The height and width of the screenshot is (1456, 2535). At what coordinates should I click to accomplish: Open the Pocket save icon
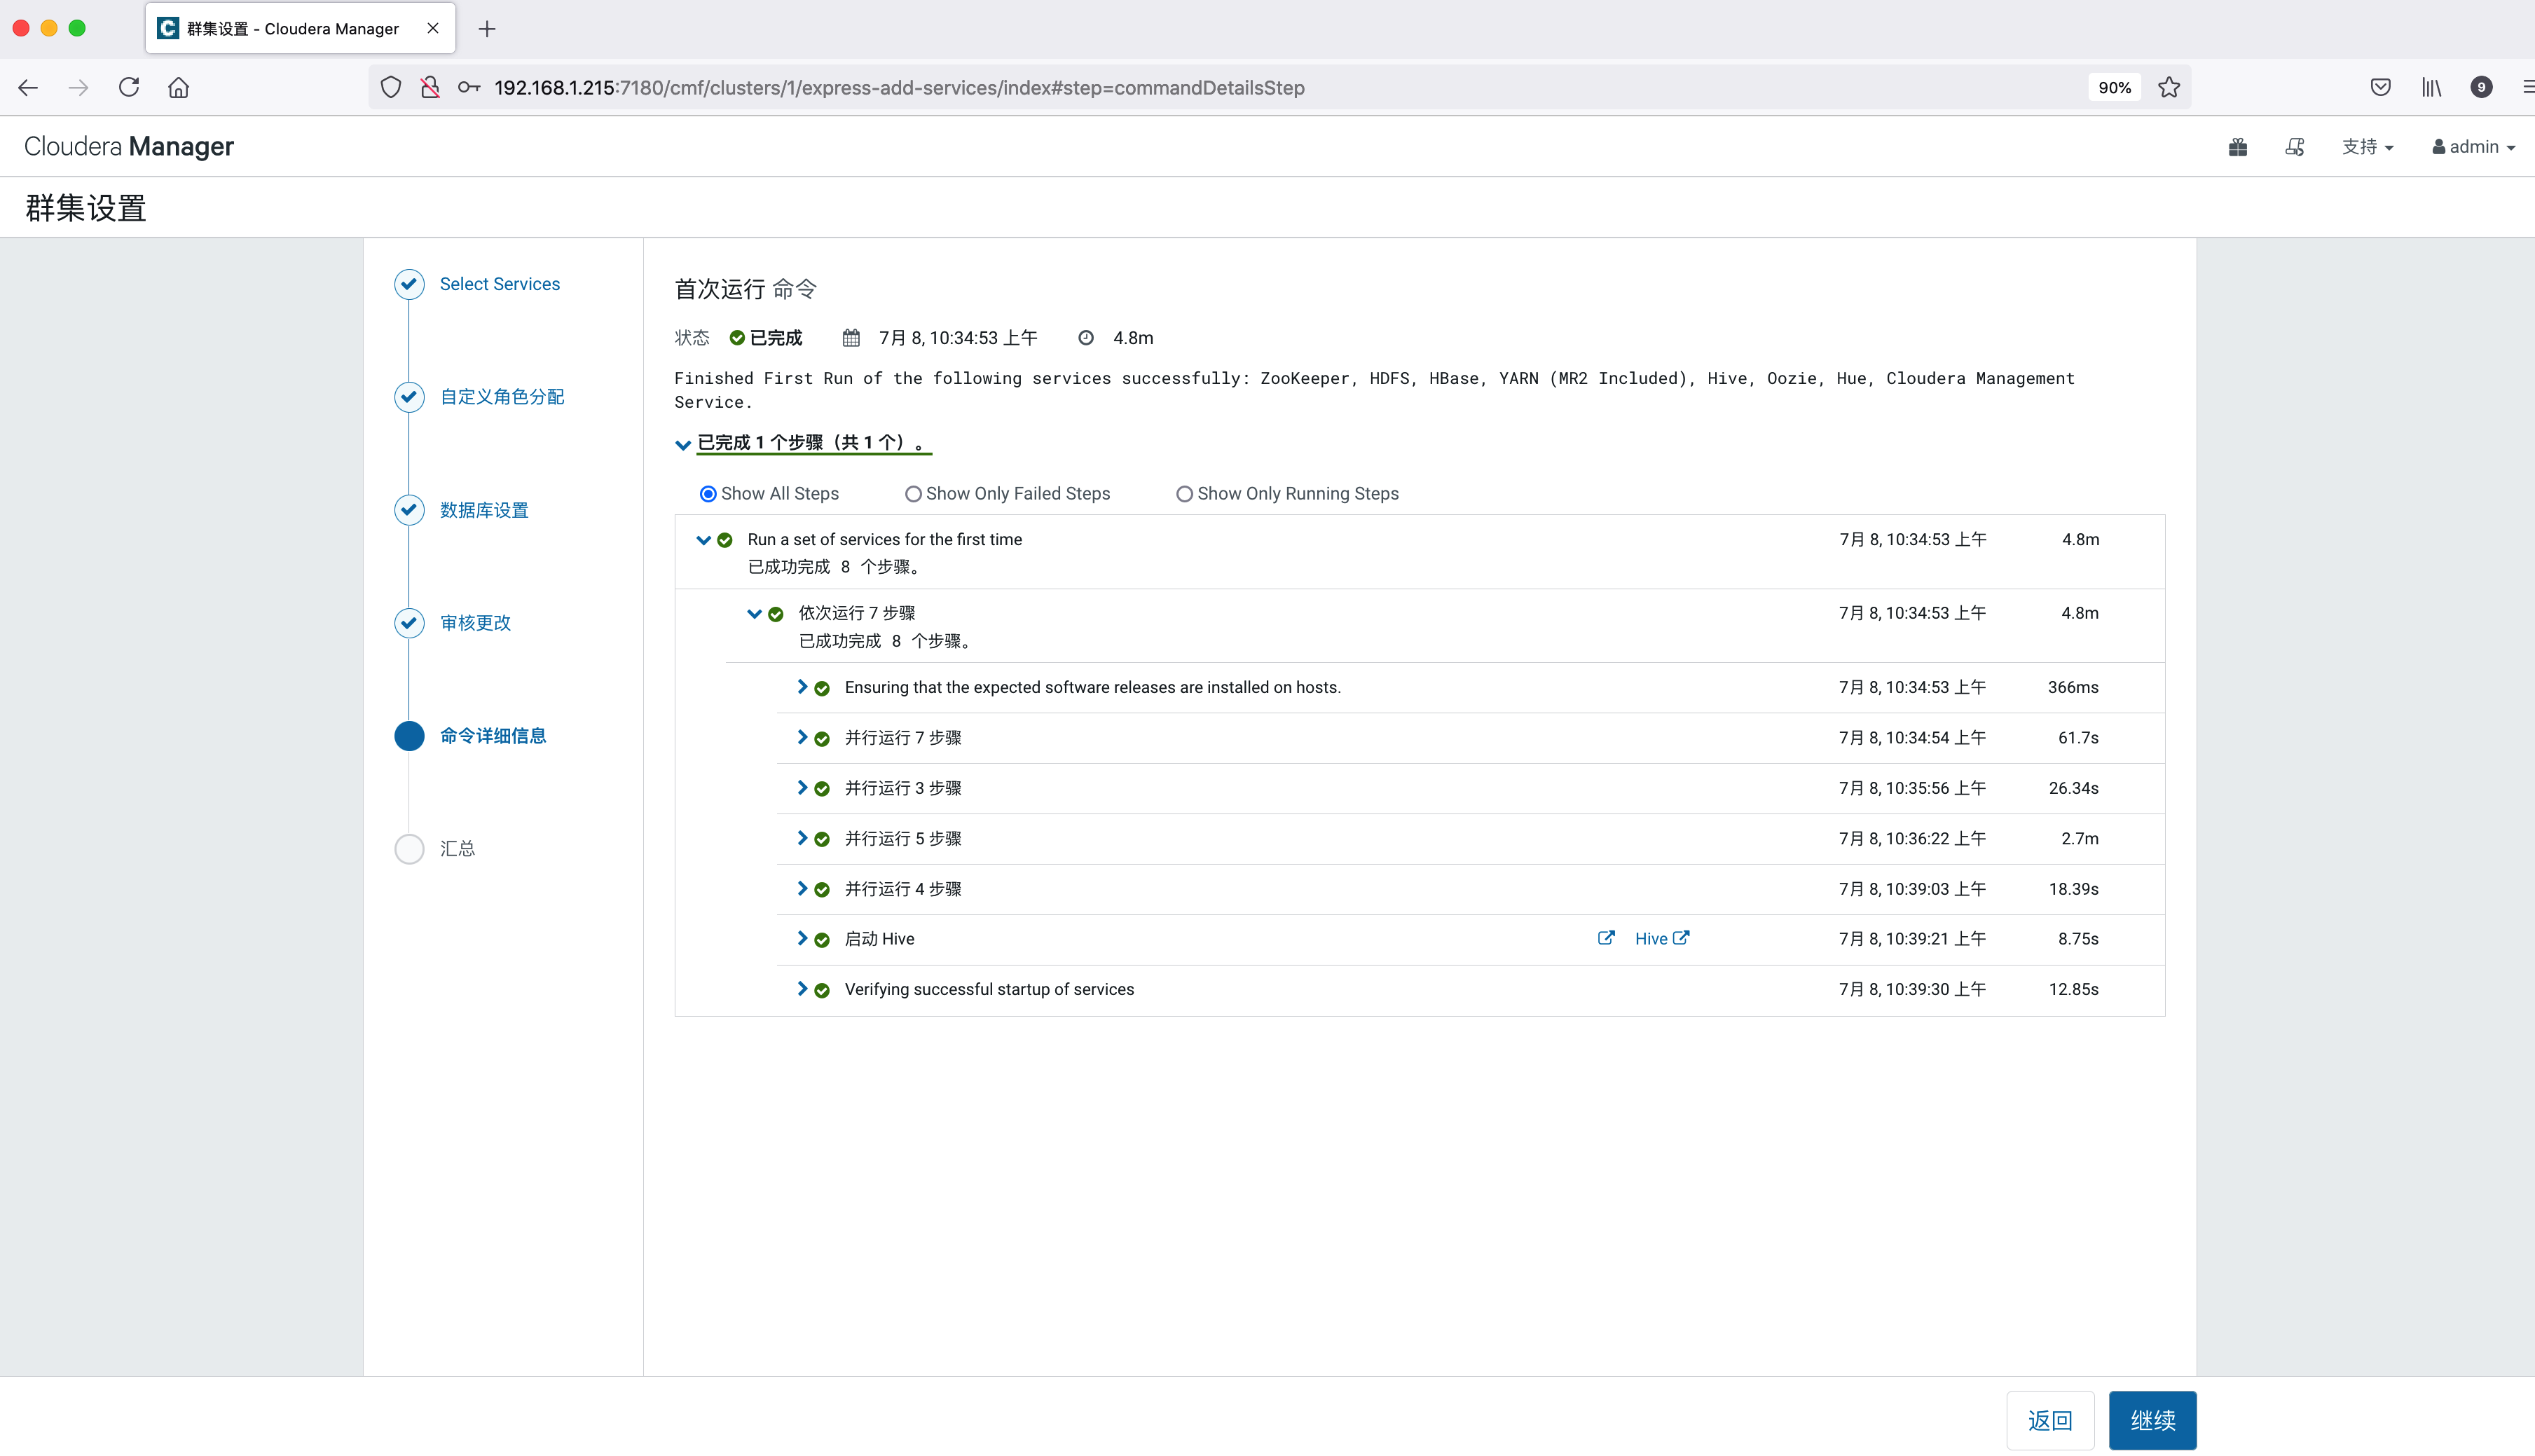coord(2380,88)
